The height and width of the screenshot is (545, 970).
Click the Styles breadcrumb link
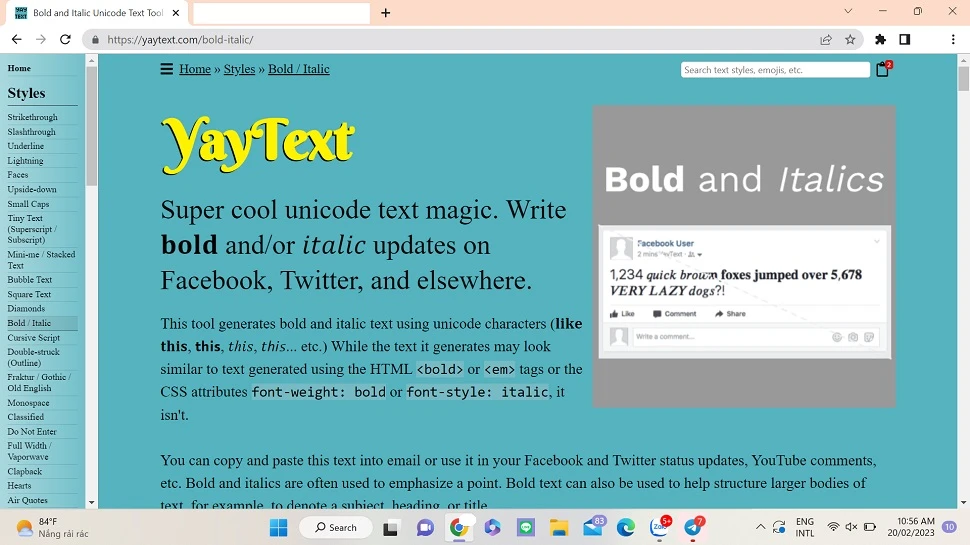tap(239, 69)
